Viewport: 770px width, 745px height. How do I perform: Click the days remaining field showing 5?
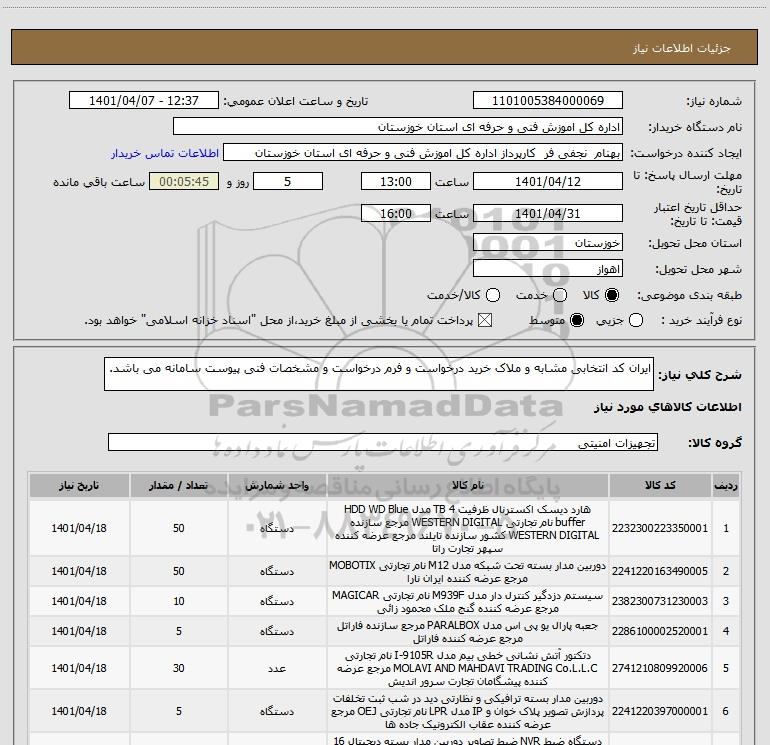(288, 181)
